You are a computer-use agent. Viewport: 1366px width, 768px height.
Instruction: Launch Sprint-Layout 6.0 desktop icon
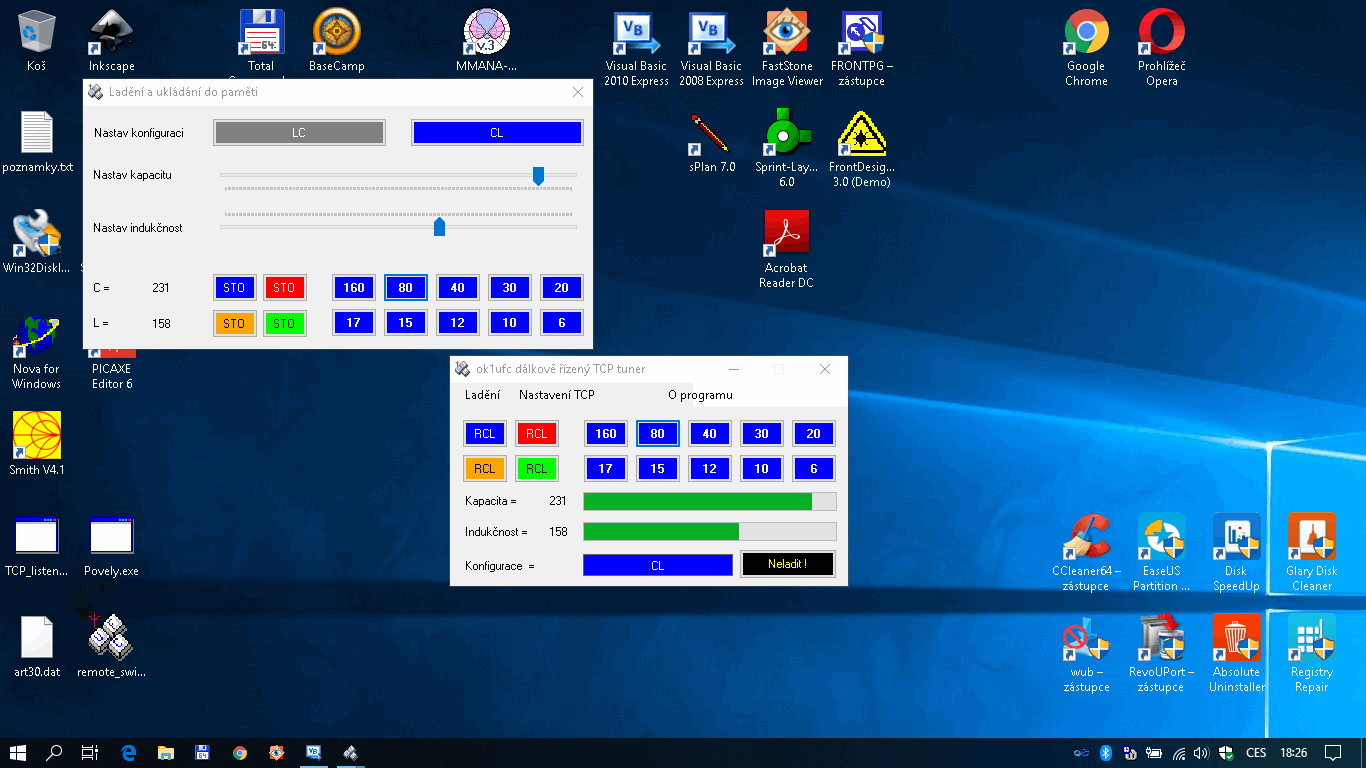point(786,133)
